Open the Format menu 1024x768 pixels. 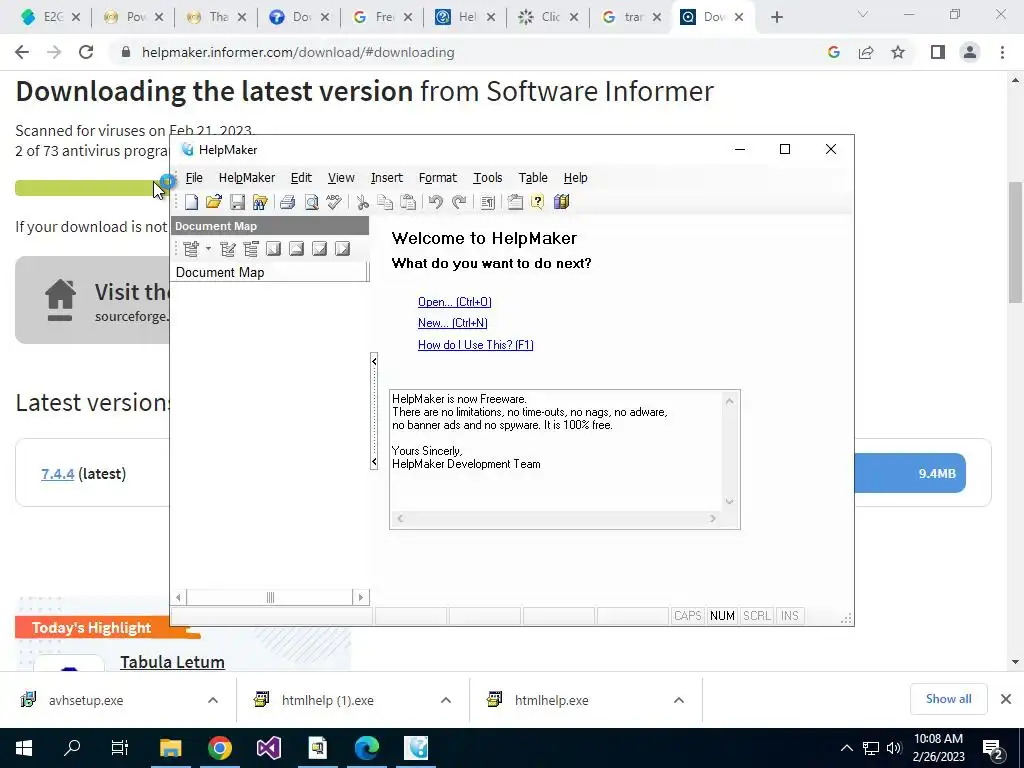438,178
